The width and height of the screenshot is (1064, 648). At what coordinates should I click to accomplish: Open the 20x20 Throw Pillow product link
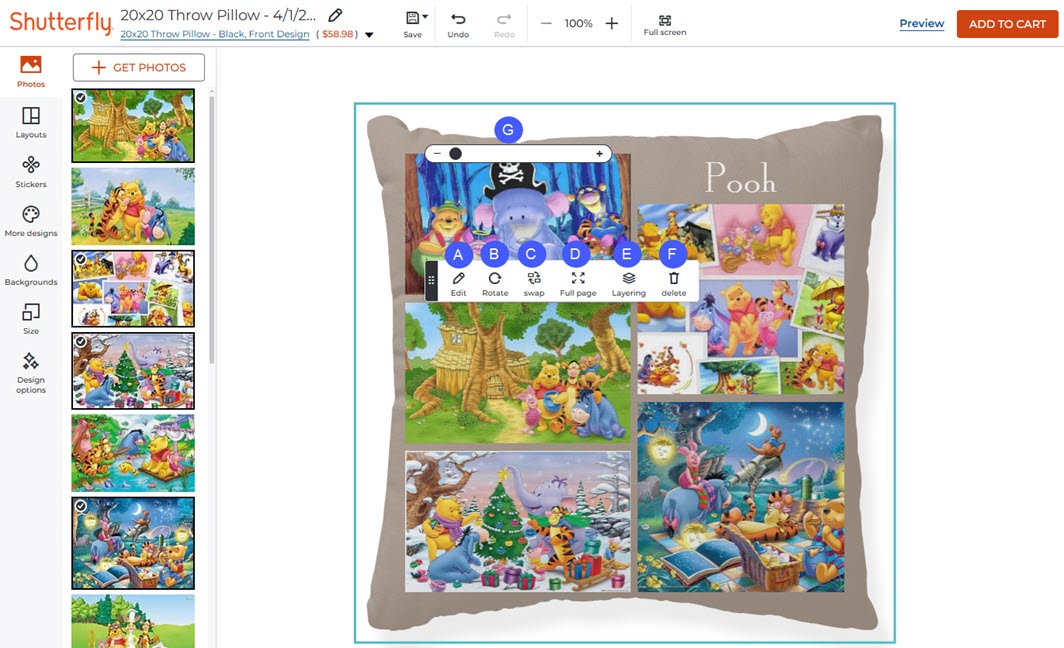(214, 34)
